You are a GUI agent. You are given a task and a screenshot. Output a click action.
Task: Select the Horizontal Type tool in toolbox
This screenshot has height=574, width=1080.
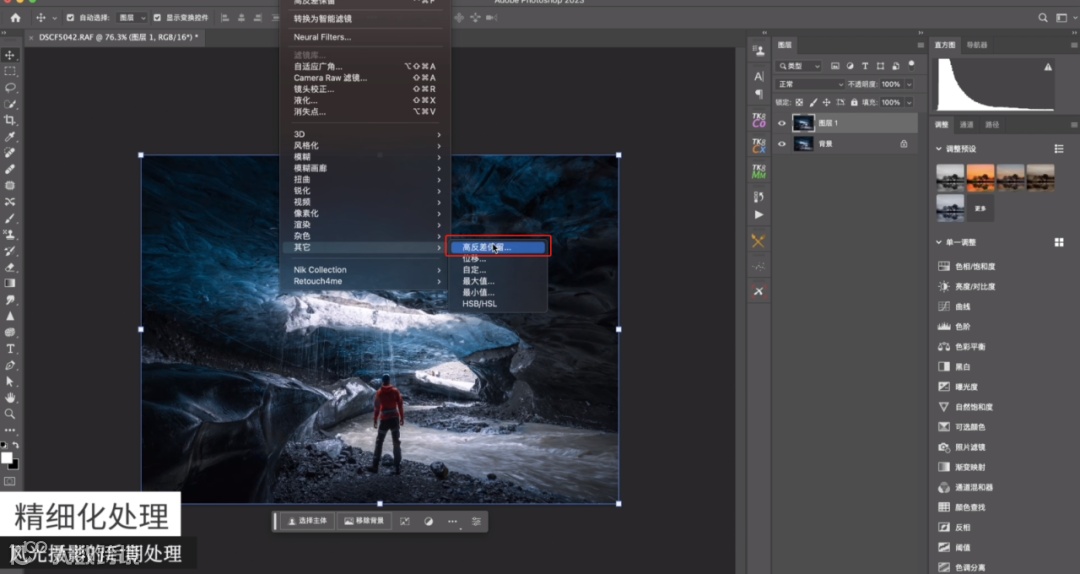(x=10, y=349)
